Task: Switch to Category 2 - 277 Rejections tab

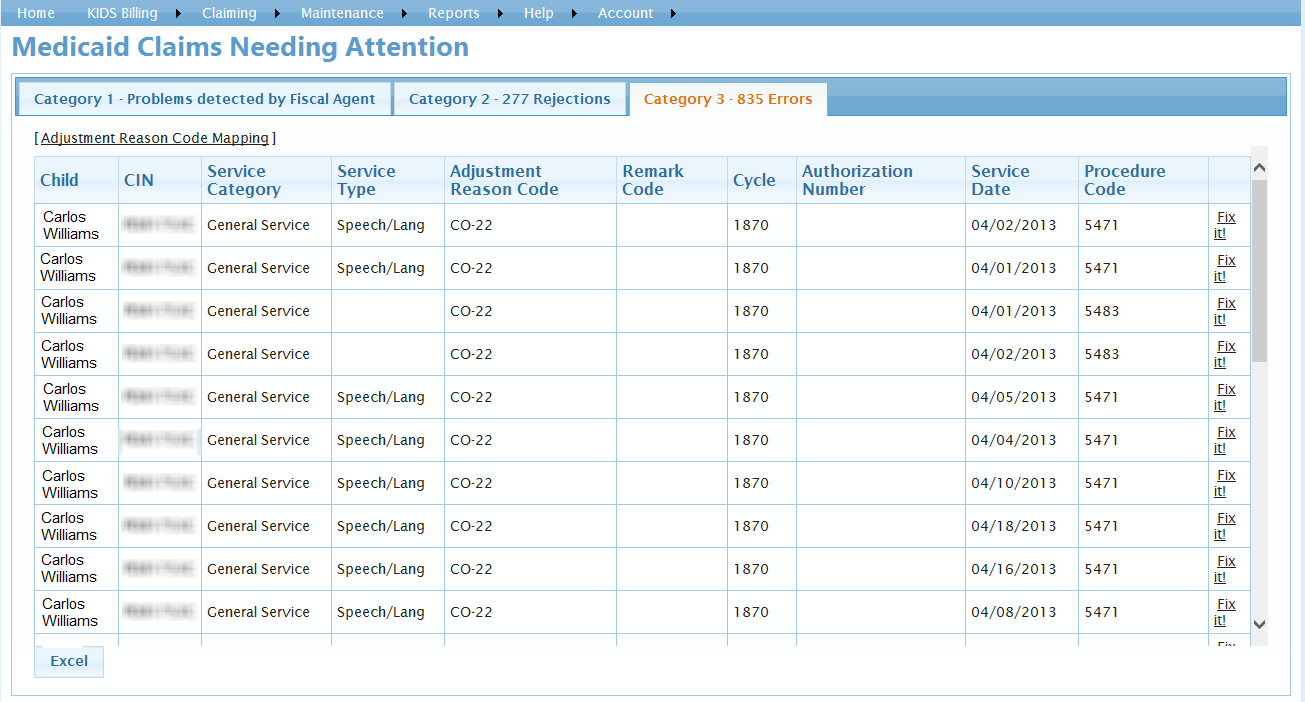Action: pyautogui.click(x=510, y=99)
